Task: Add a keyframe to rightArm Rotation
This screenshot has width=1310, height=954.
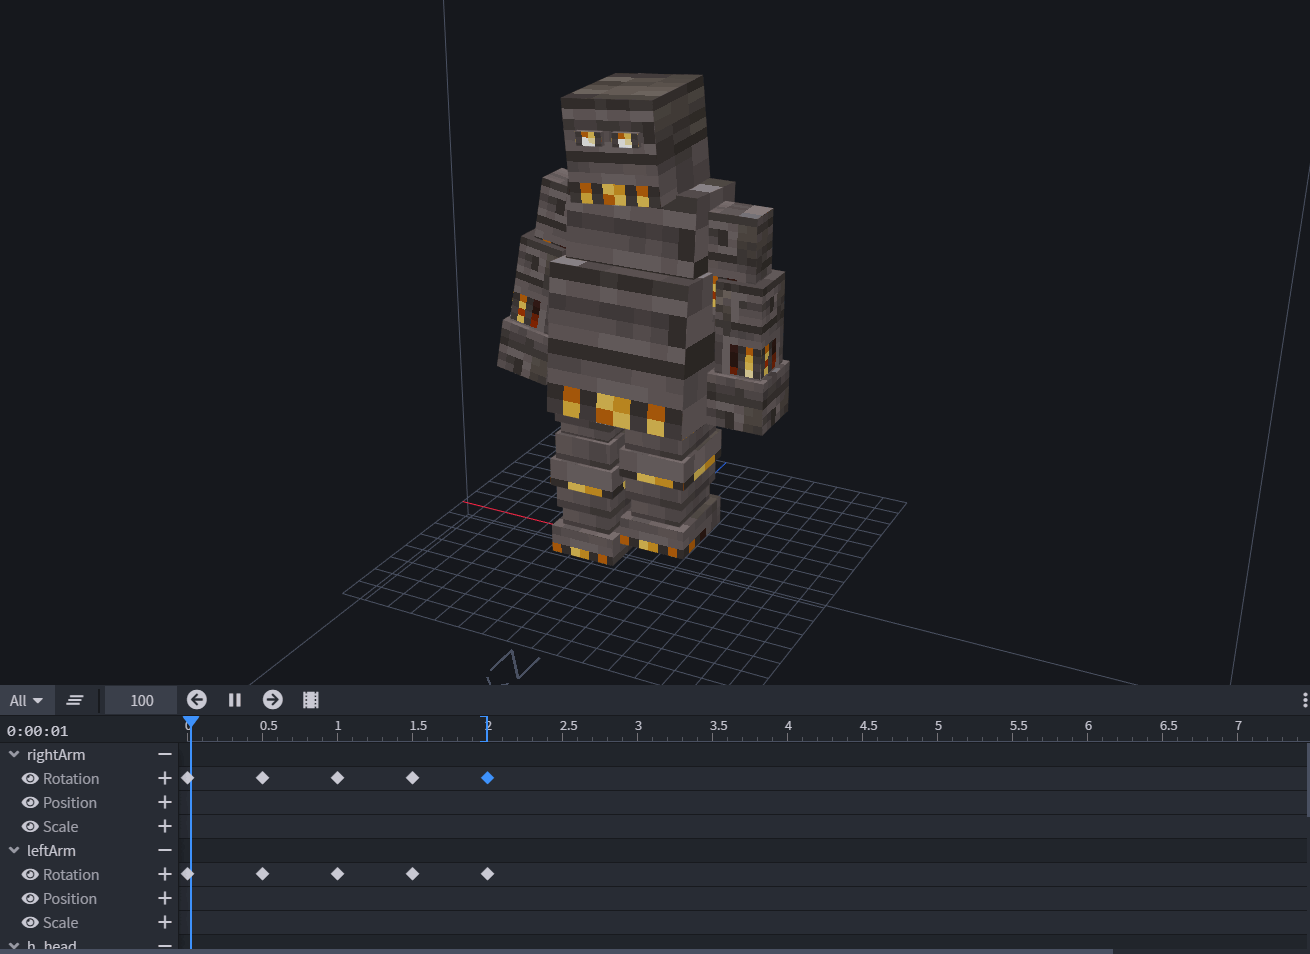Action: tap(165, 778)
